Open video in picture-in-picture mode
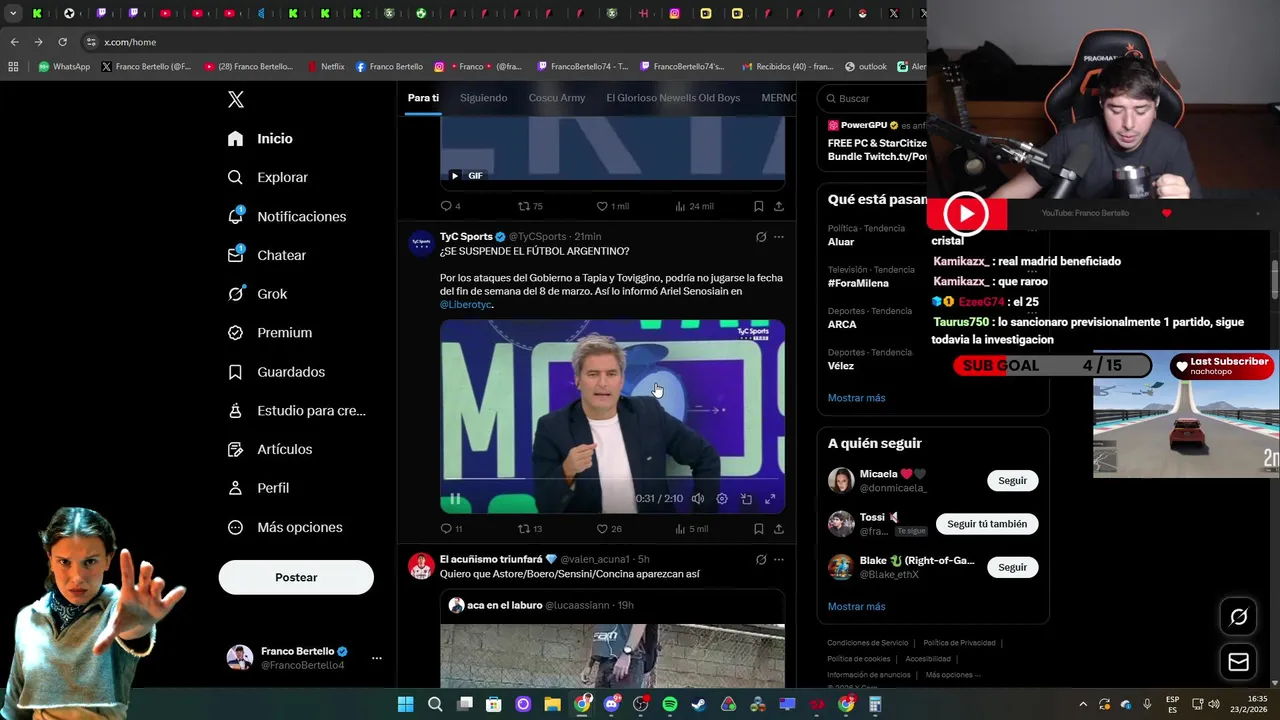 [x=746, y=499]
